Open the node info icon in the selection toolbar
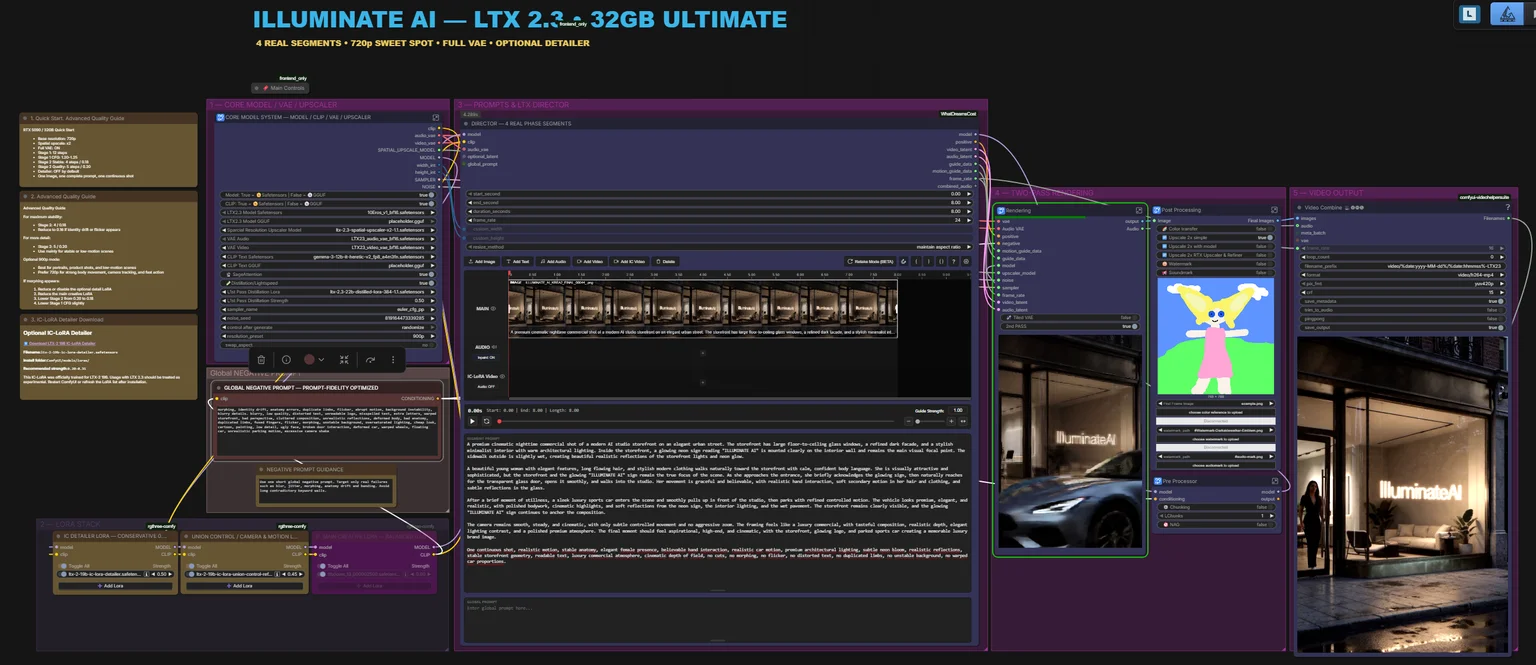 click(x=286, y=359)
